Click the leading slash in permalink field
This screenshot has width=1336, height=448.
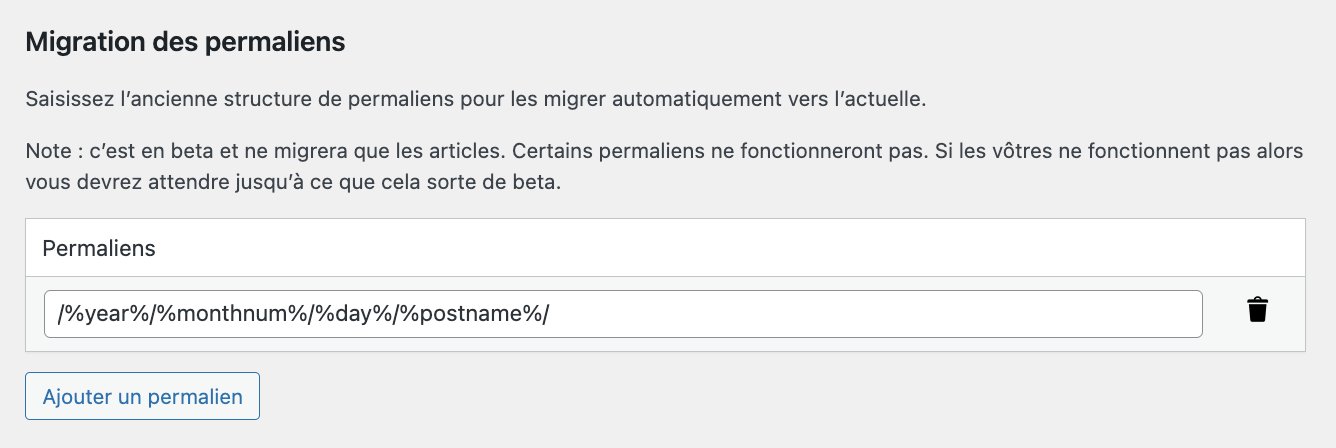61,314
